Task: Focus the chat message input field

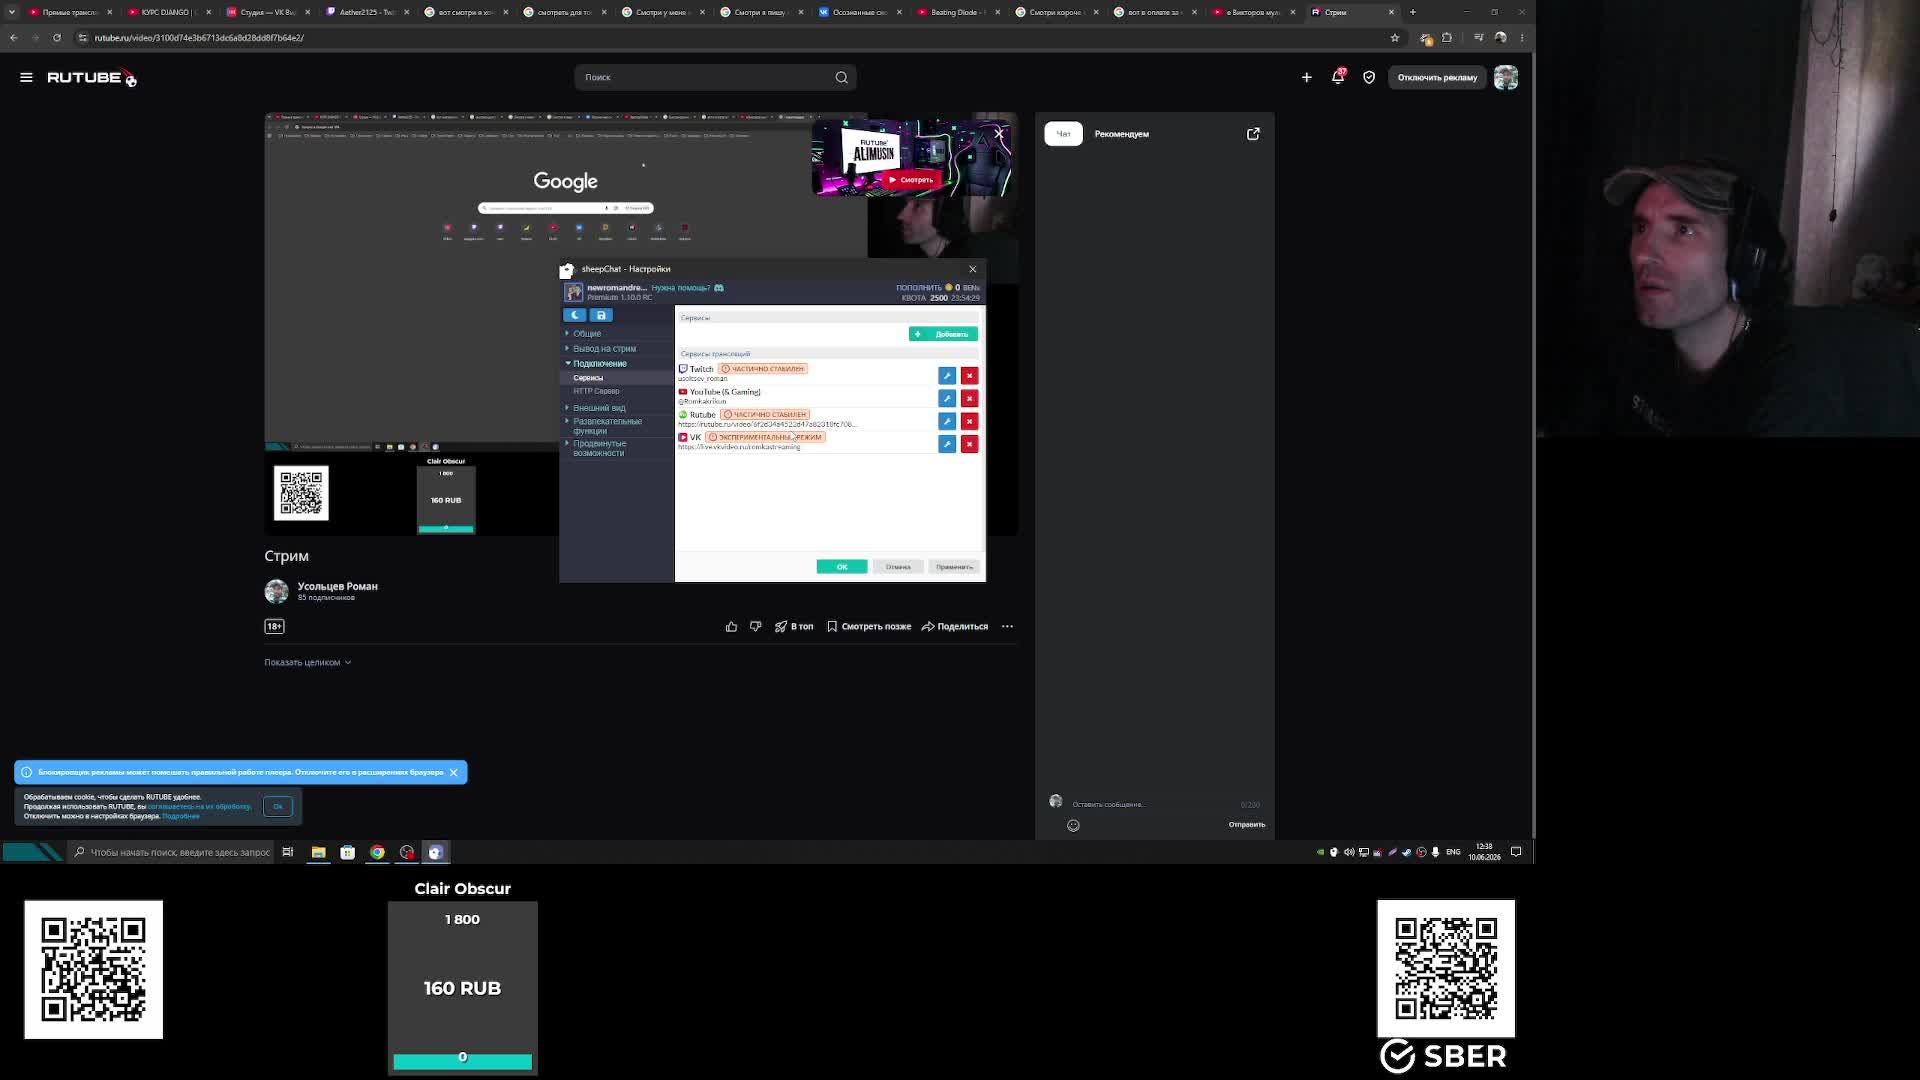Action: coord(1150,804)
